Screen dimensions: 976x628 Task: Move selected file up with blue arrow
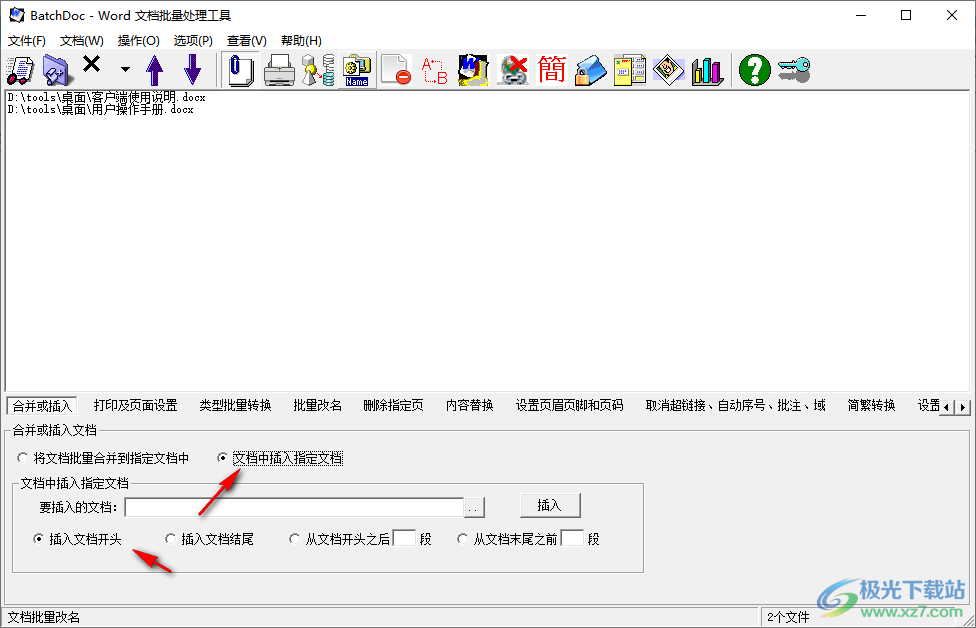click(x=155, y=70)
